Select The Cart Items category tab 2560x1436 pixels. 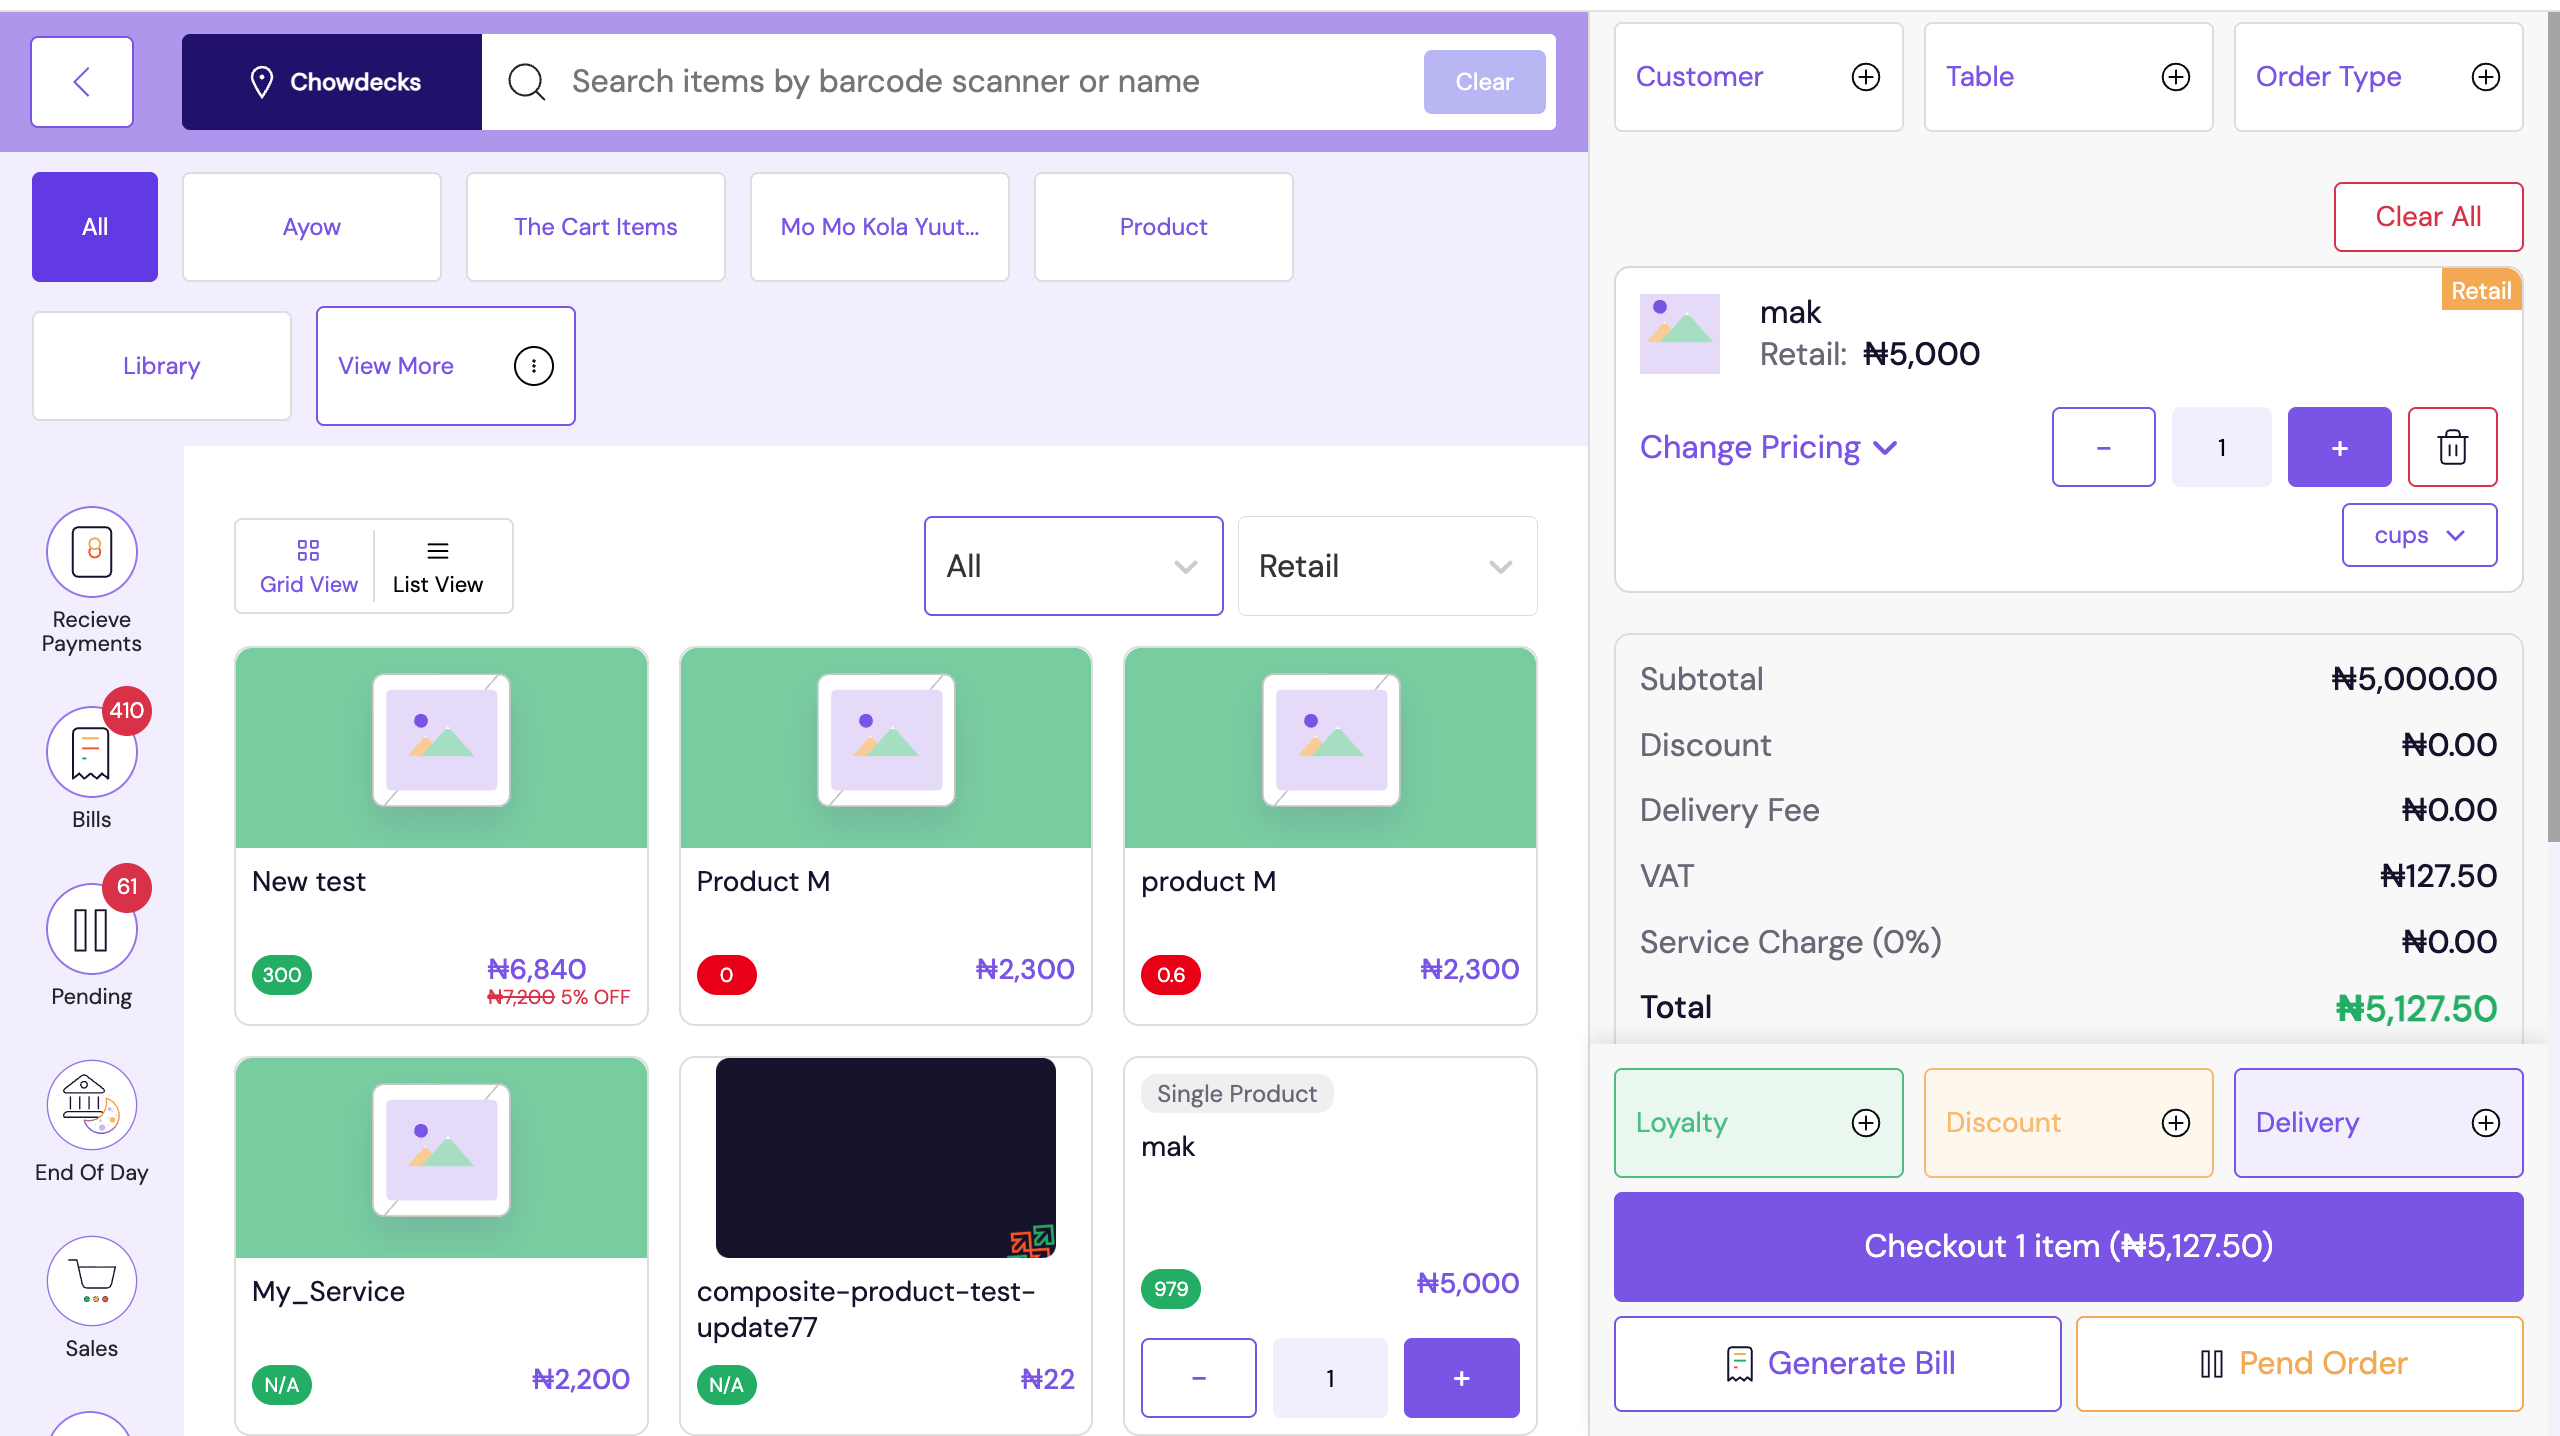pyautogui.click(x=595, y=227)
